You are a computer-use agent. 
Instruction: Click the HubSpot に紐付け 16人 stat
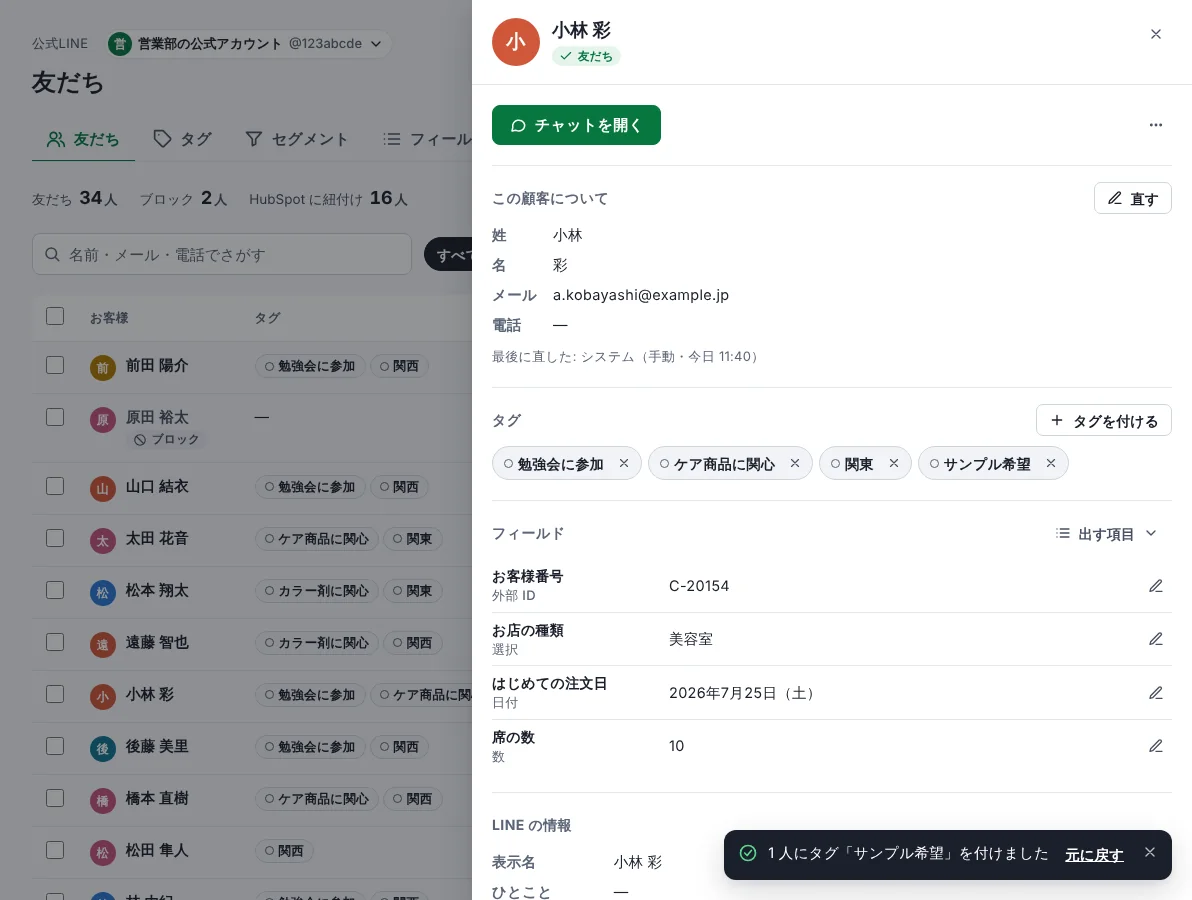coord(328,198)
